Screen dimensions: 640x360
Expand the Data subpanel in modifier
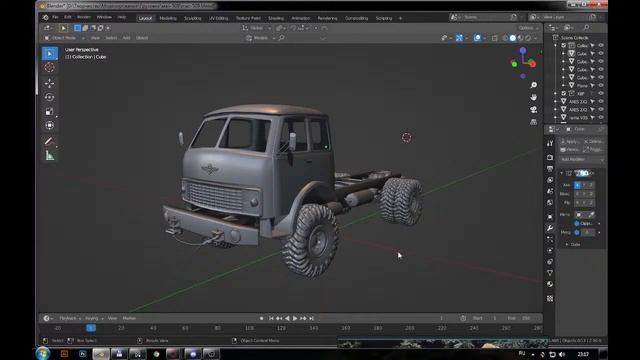(x=567, y=244)
